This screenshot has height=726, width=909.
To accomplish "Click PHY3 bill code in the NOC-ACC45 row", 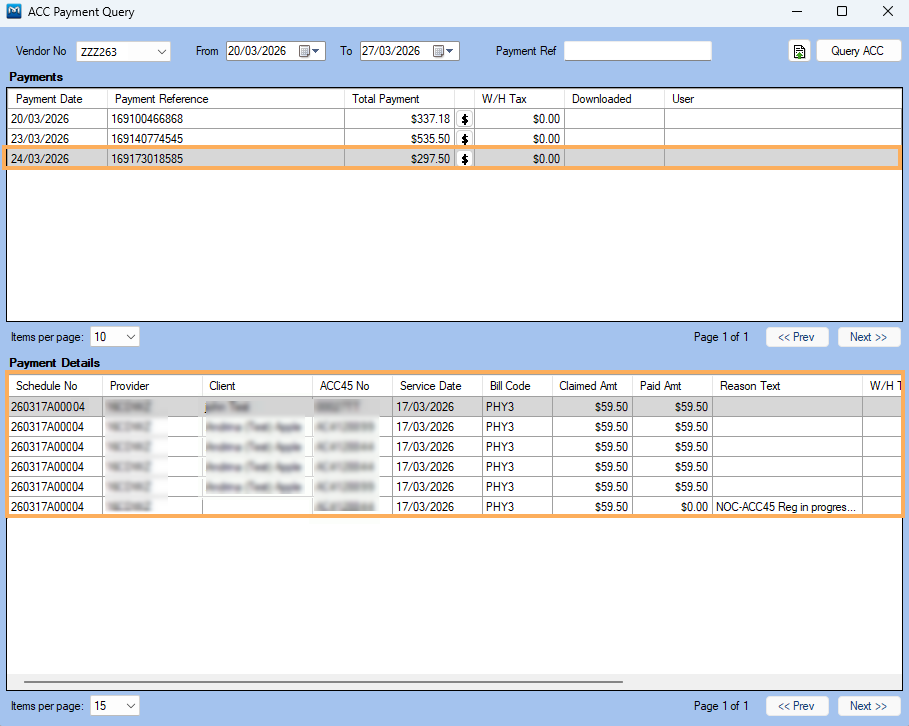I will [500, 507].
